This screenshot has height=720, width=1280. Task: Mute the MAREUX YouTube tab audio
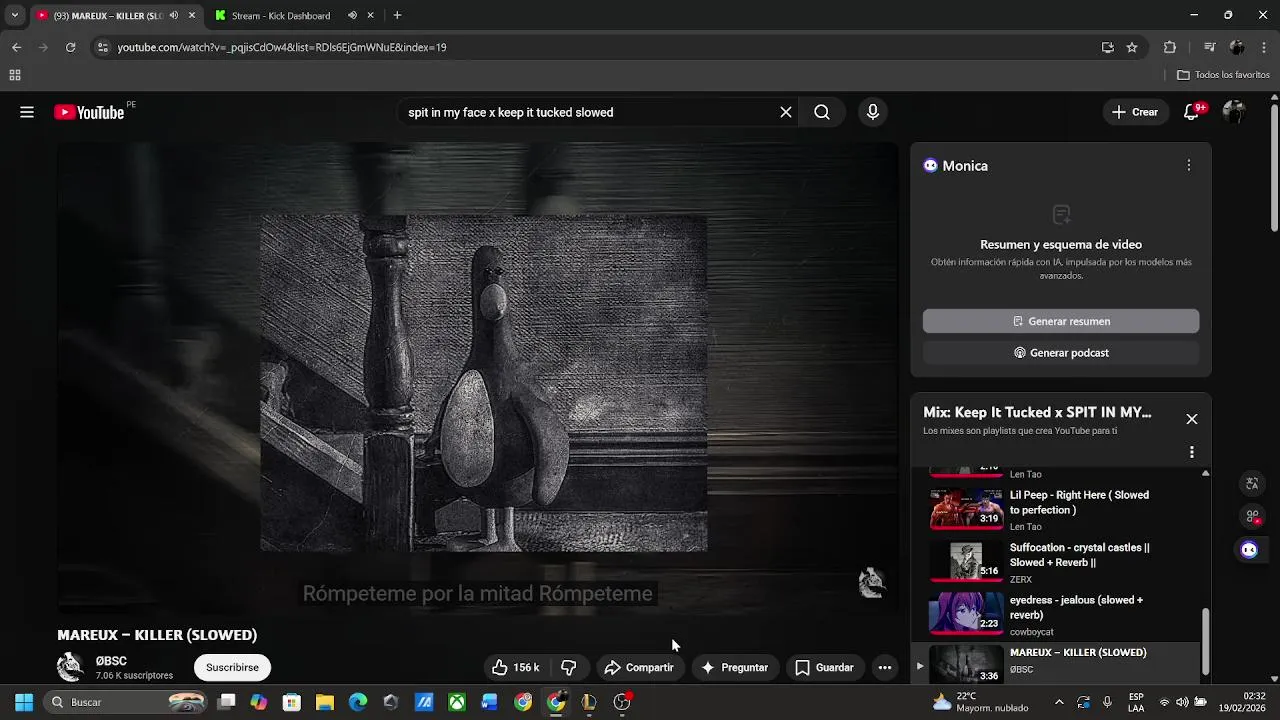coord(174,15)
